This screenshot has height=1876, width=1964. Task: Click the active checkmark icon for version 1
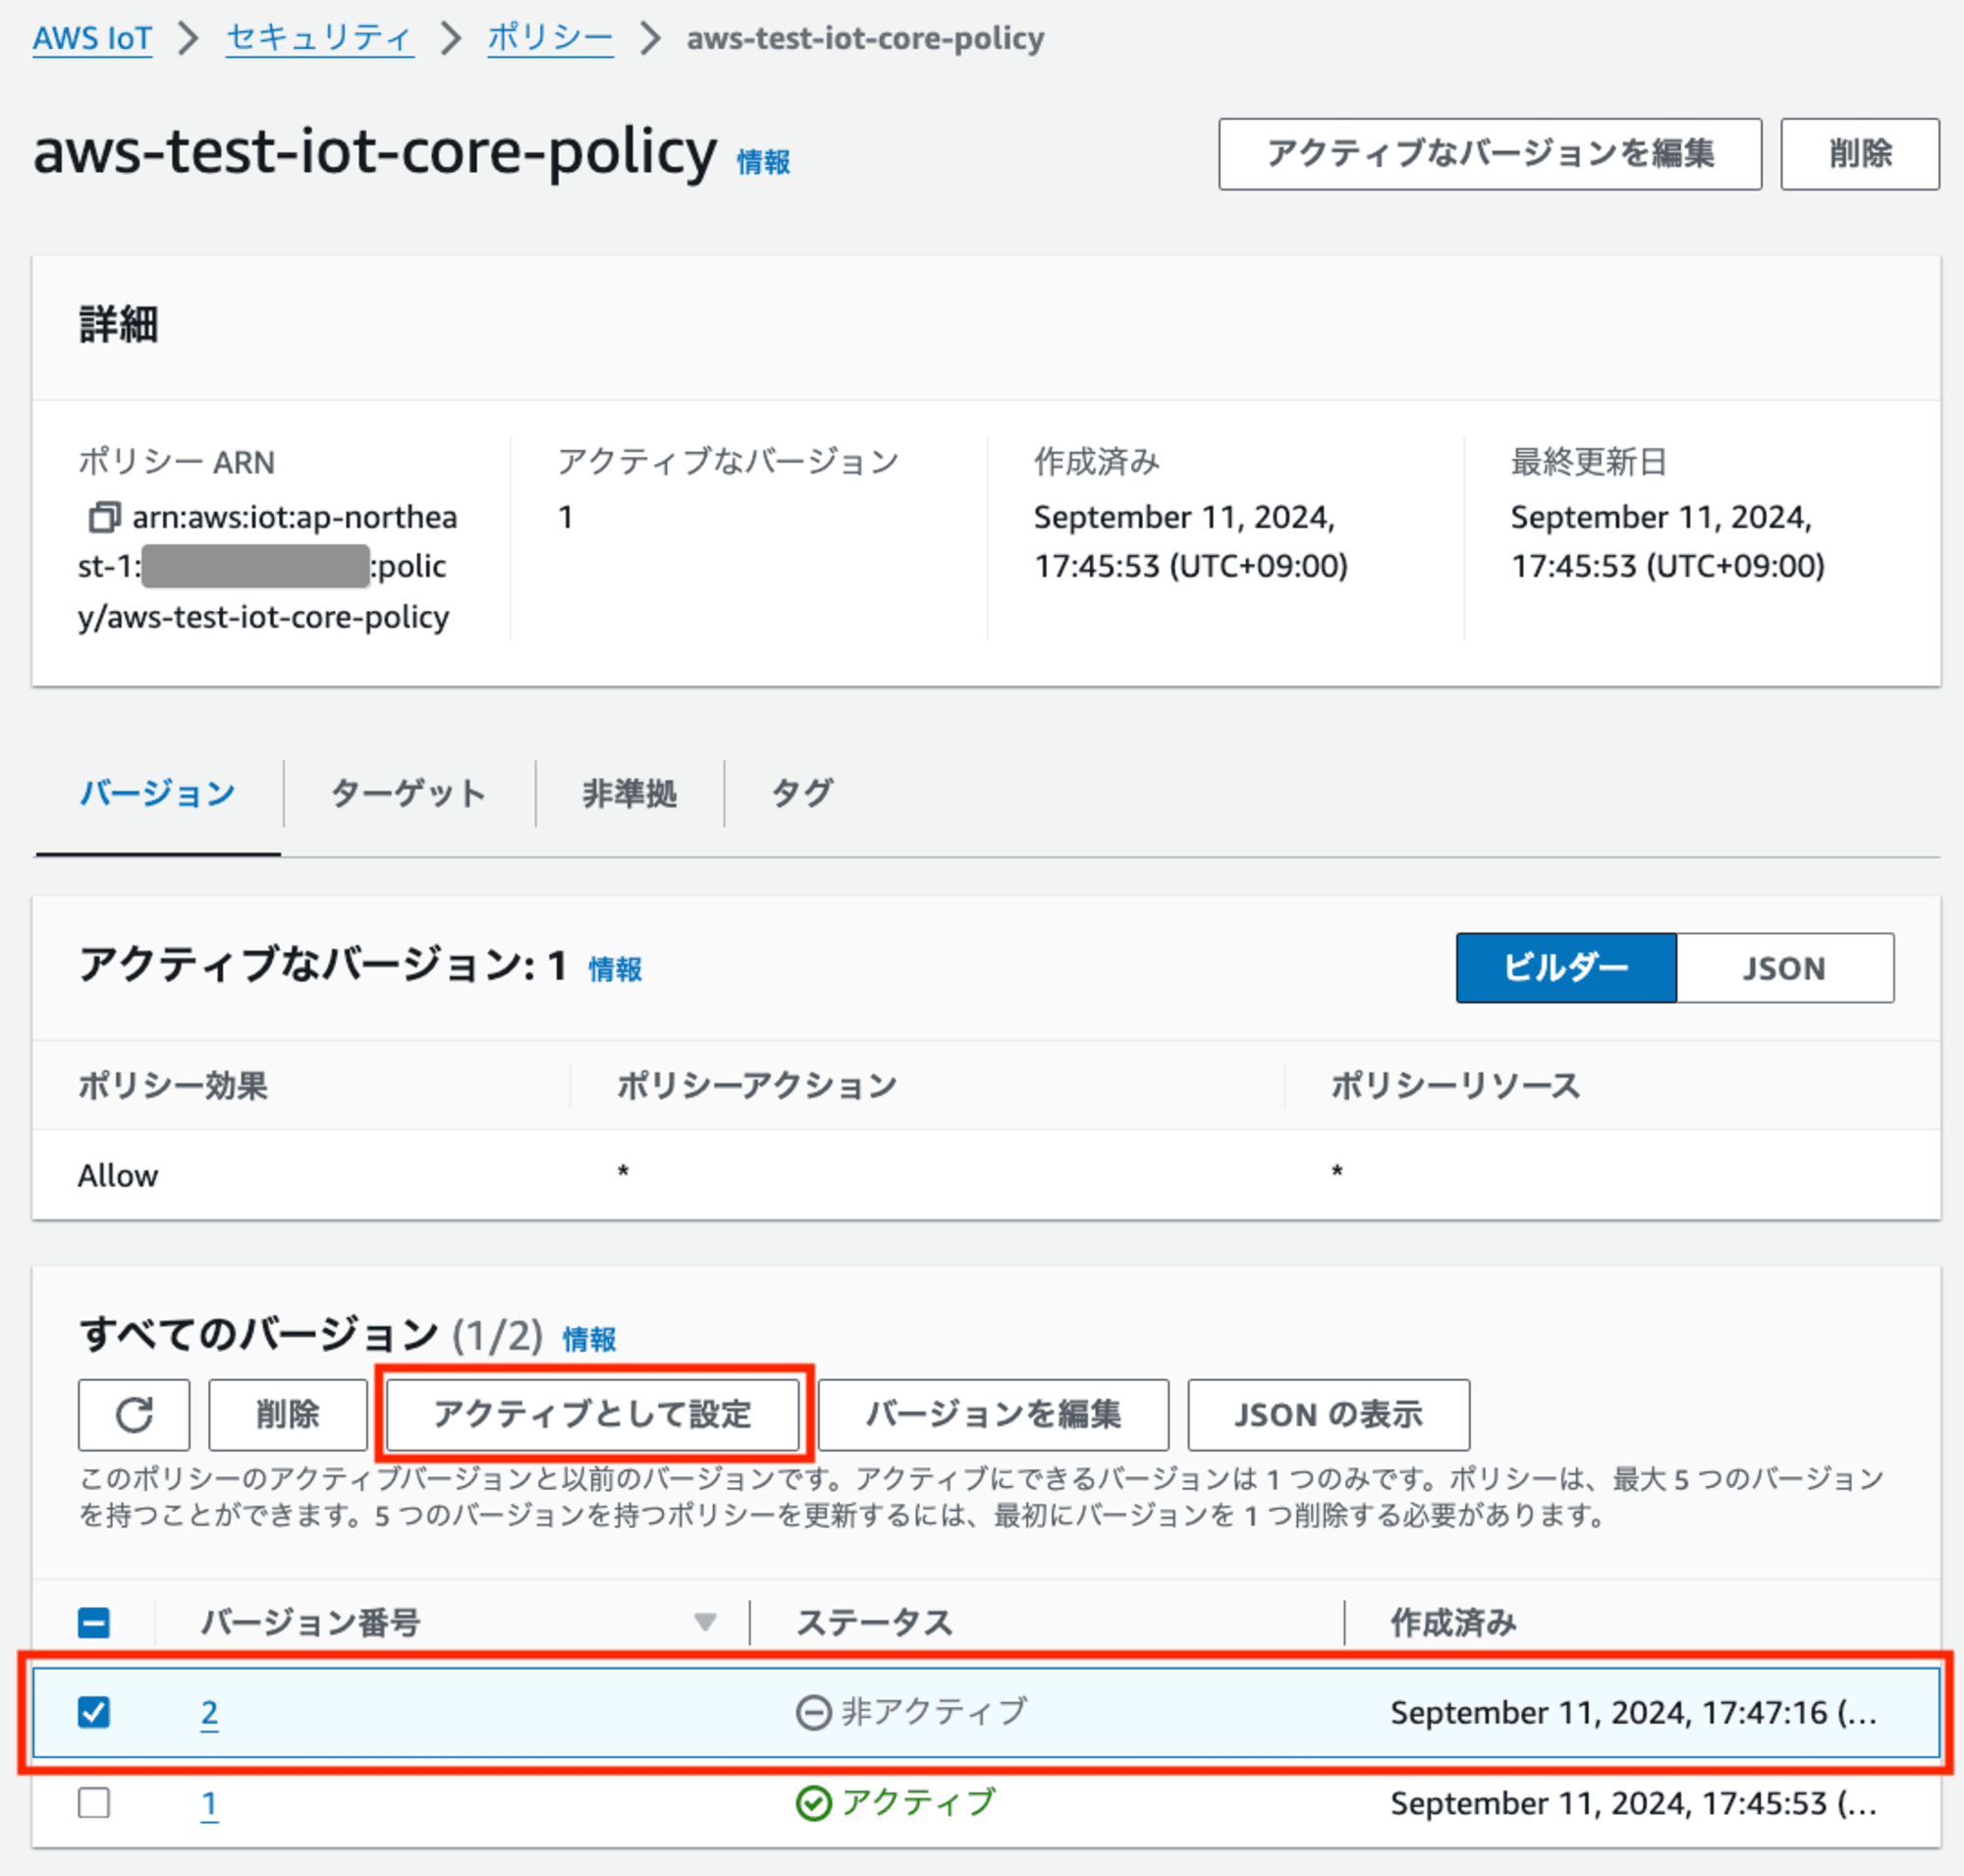[813, 1803]
